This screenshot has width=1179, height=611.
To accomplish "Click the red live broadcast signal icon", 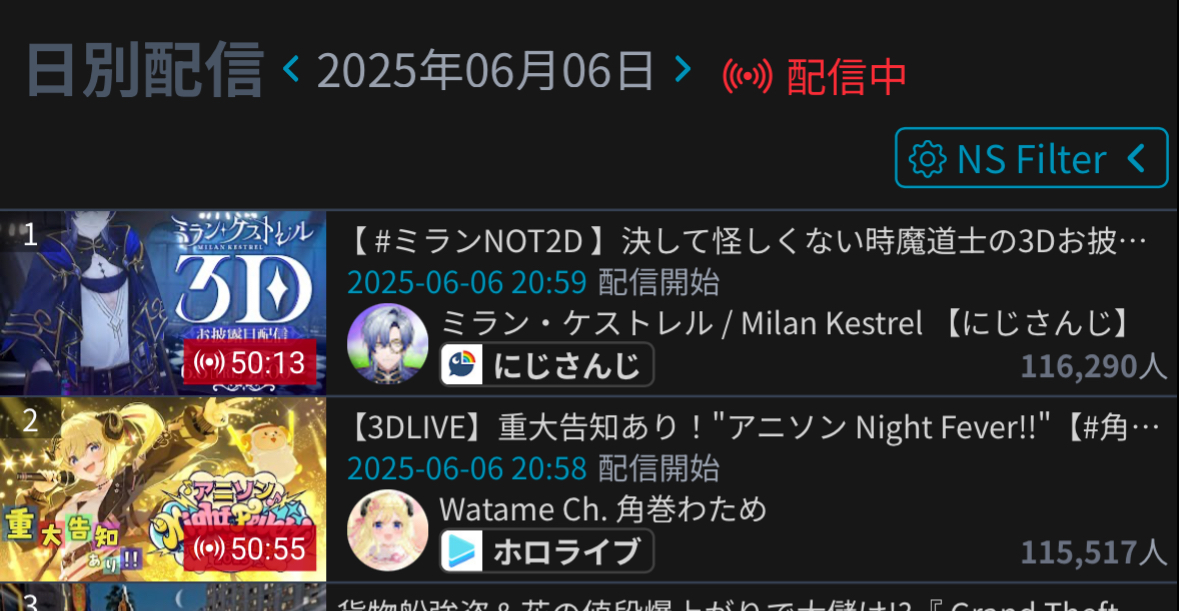I will [x=747, y=76].
